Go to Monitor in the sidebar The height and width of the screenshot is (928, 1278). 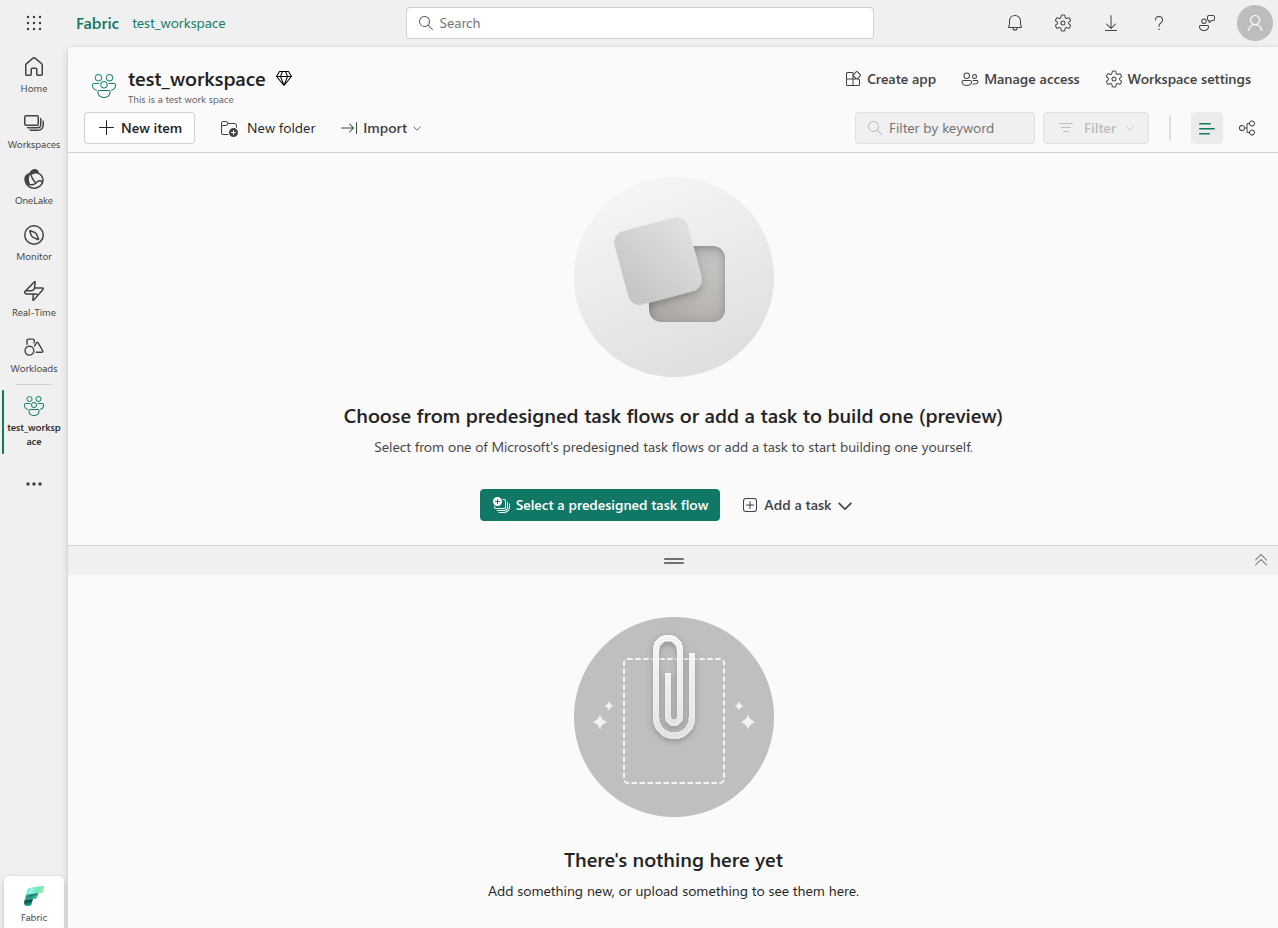pos(34,243)
